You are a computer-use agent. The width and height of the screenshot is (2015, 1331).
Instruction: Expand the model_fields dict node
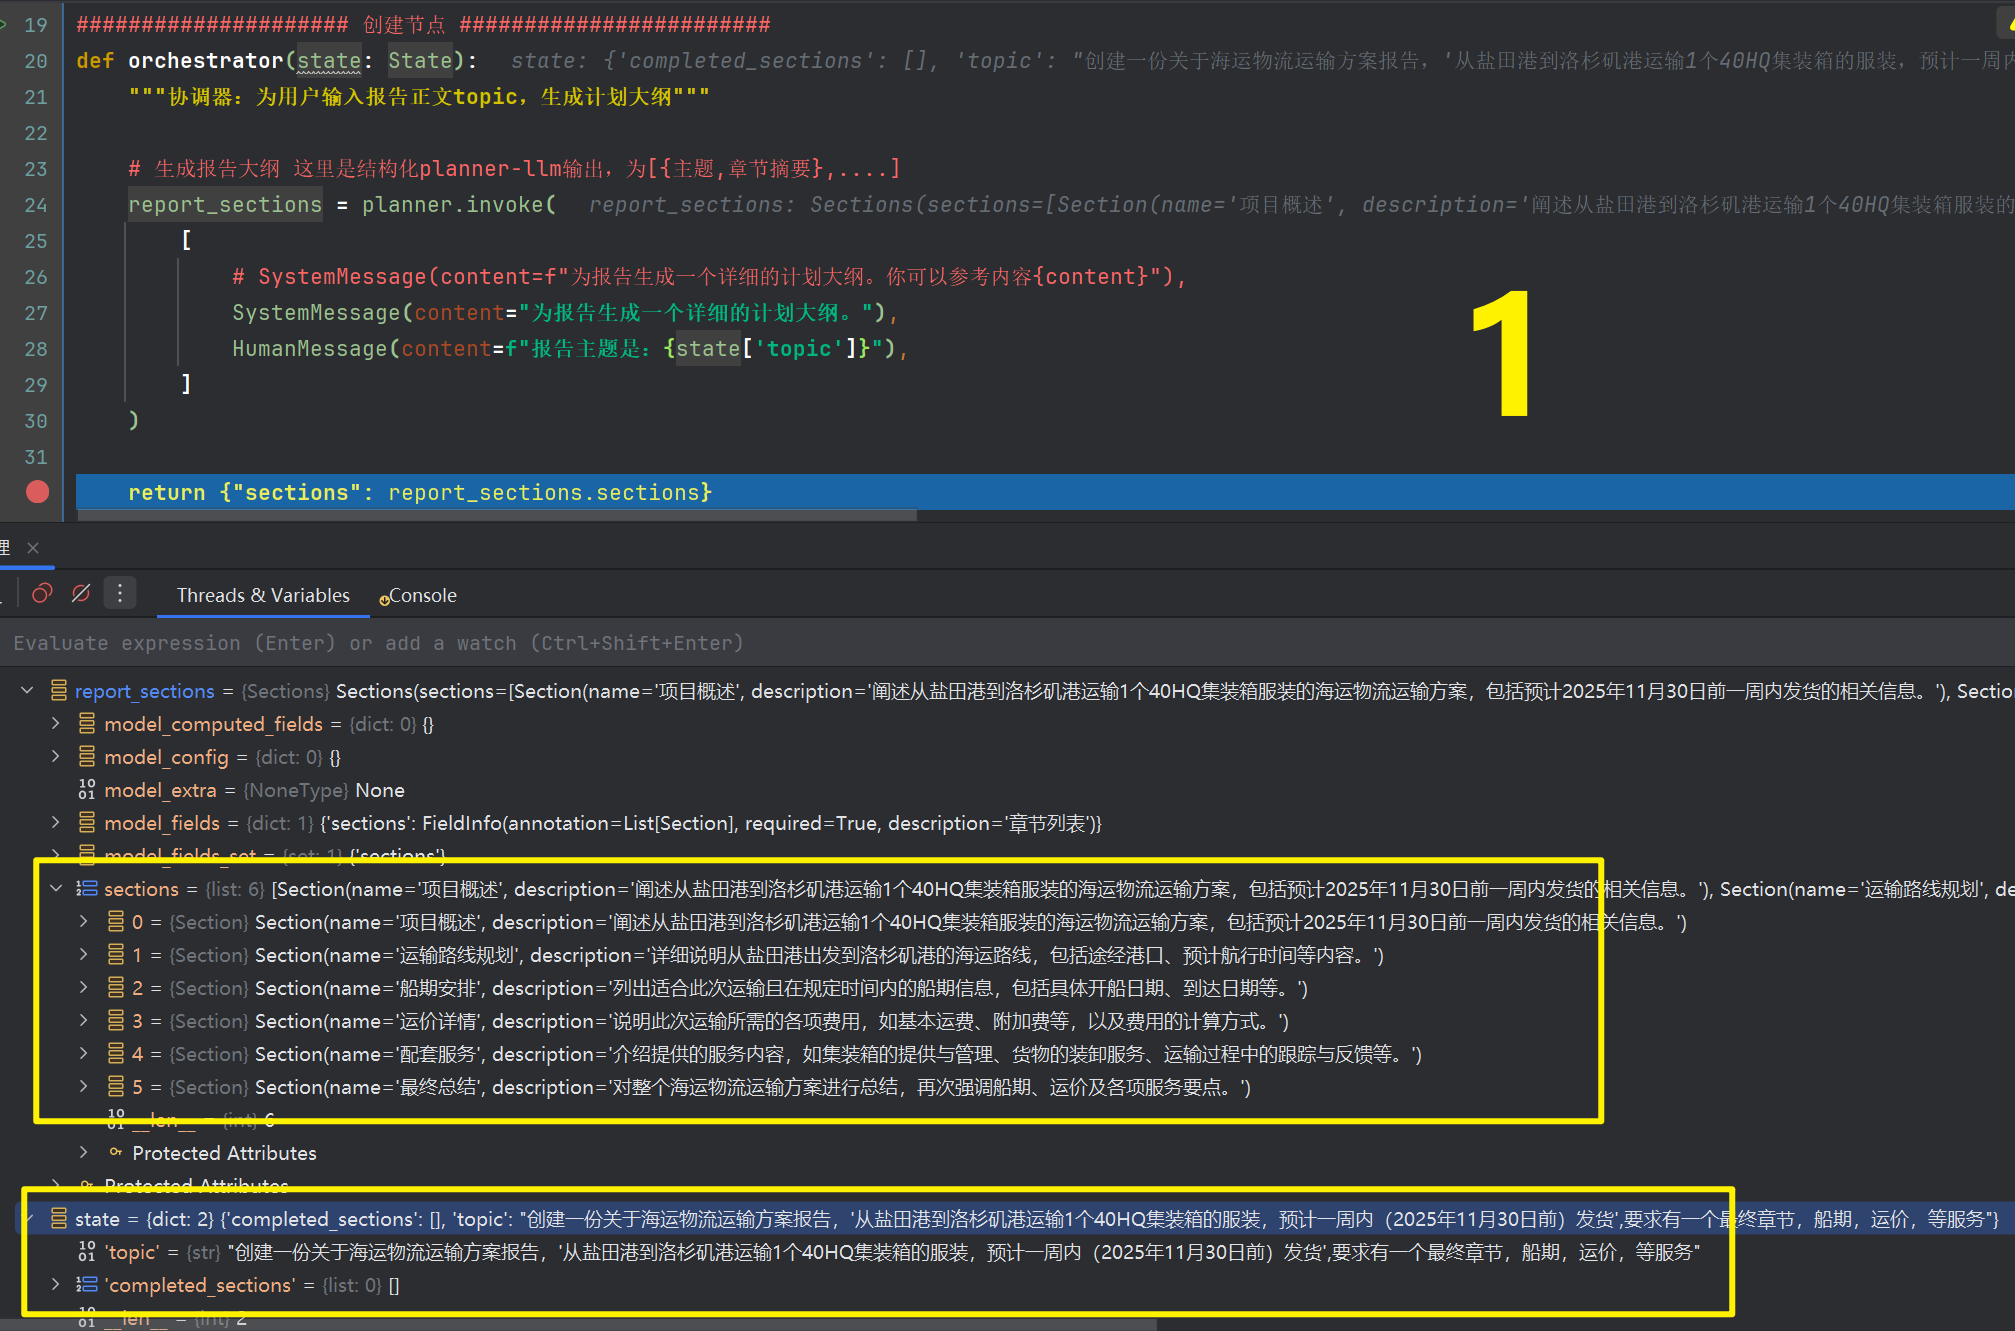[56, 822]
